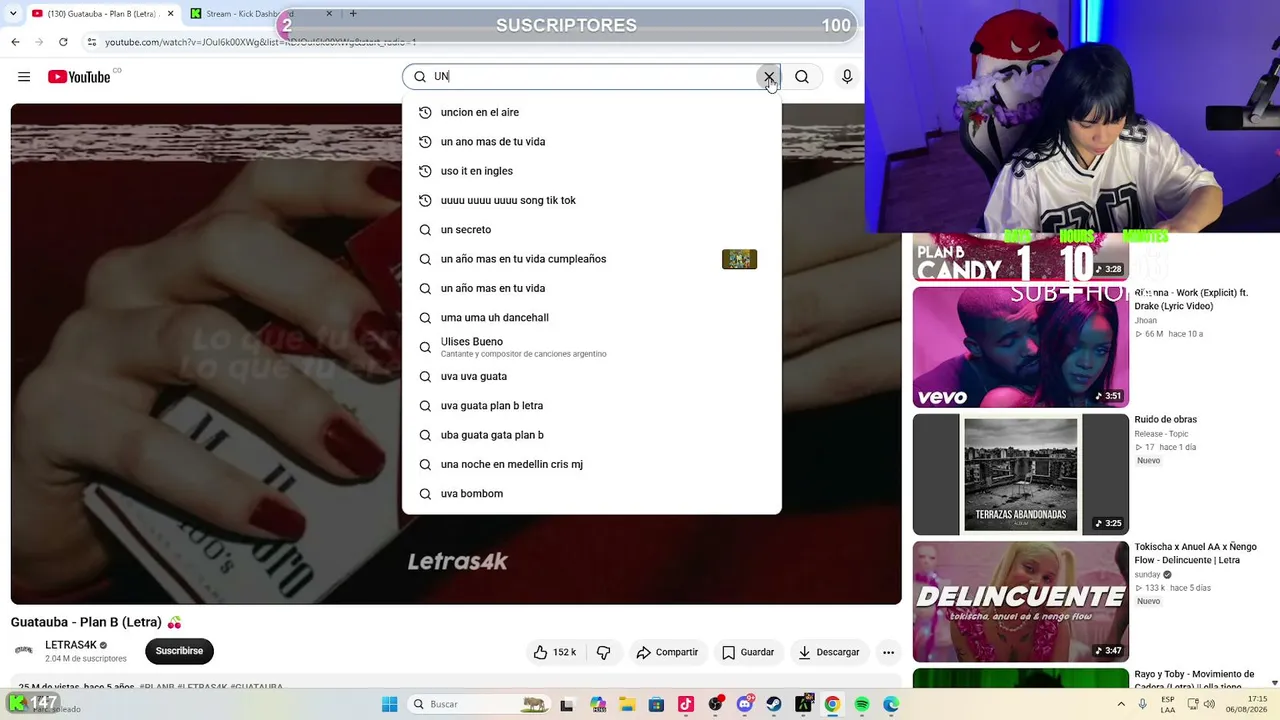This screenshot has height=720, width=1280.
Task: Start voice search with the microphone
Action: click(x=847, y=77)
